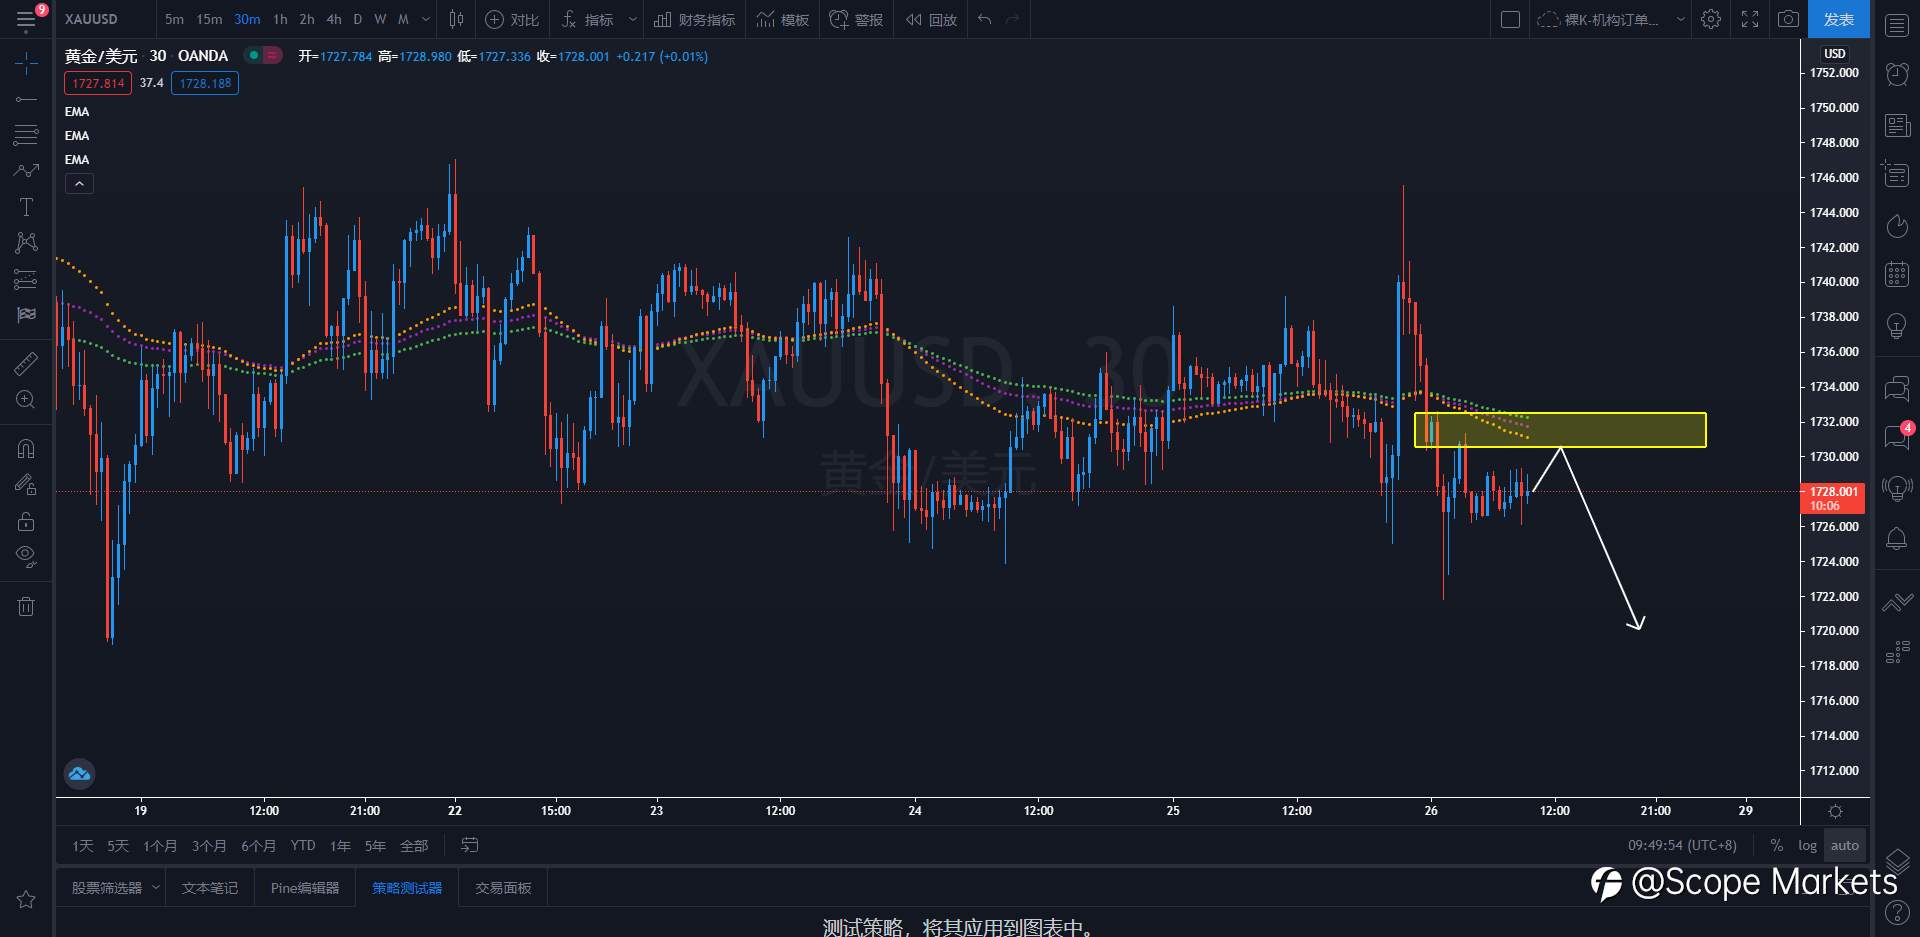
Task: Hide all drawings with eye icon
Action: click(26, 556)
